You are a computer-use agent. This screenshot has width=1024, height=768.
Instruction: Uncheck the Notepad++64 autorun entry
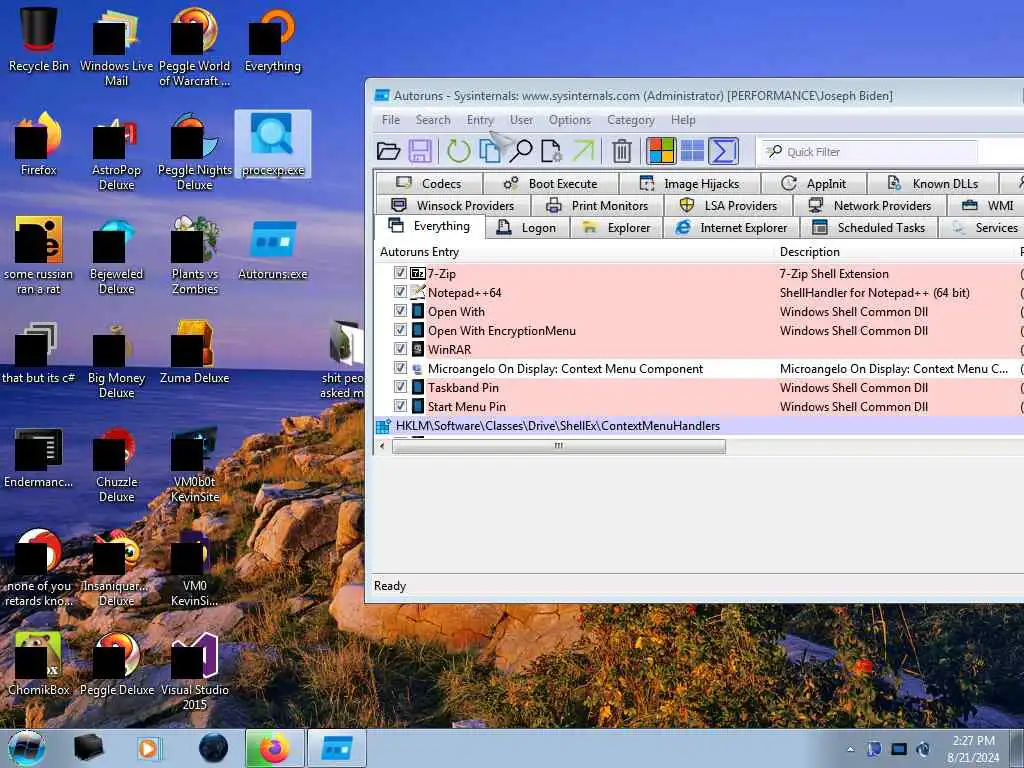coord(400,292)
